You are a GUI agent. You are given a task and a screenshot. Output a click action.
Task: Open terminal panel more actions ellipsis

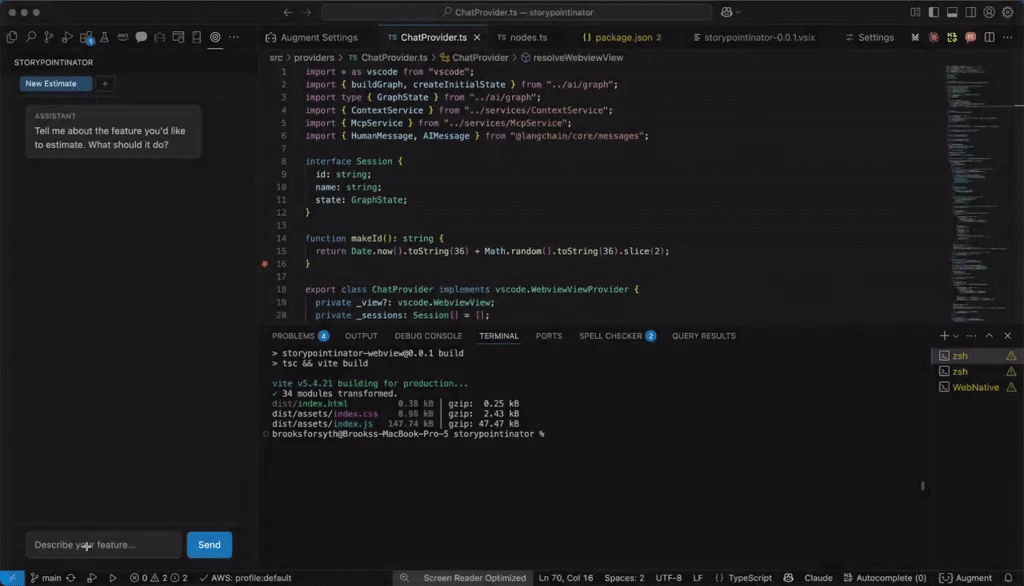pos(971,336)
